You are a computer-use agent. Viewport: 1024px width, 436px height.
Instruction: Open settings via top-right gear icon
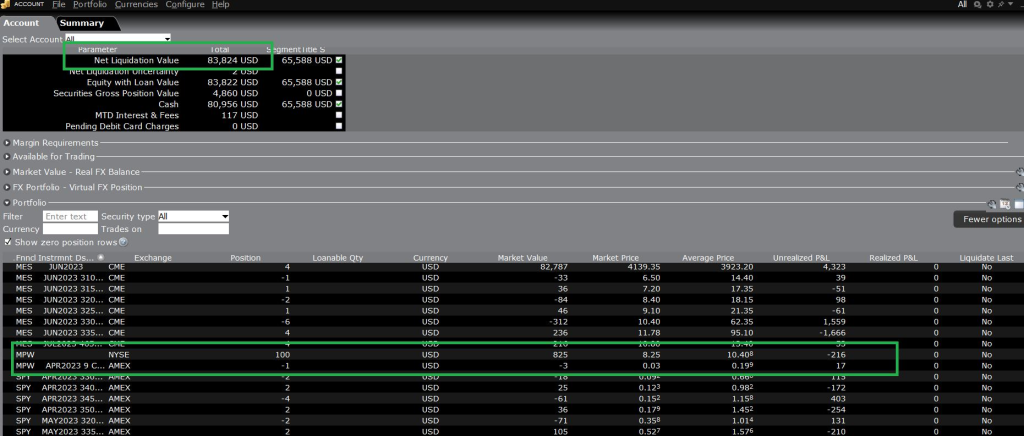989,5
